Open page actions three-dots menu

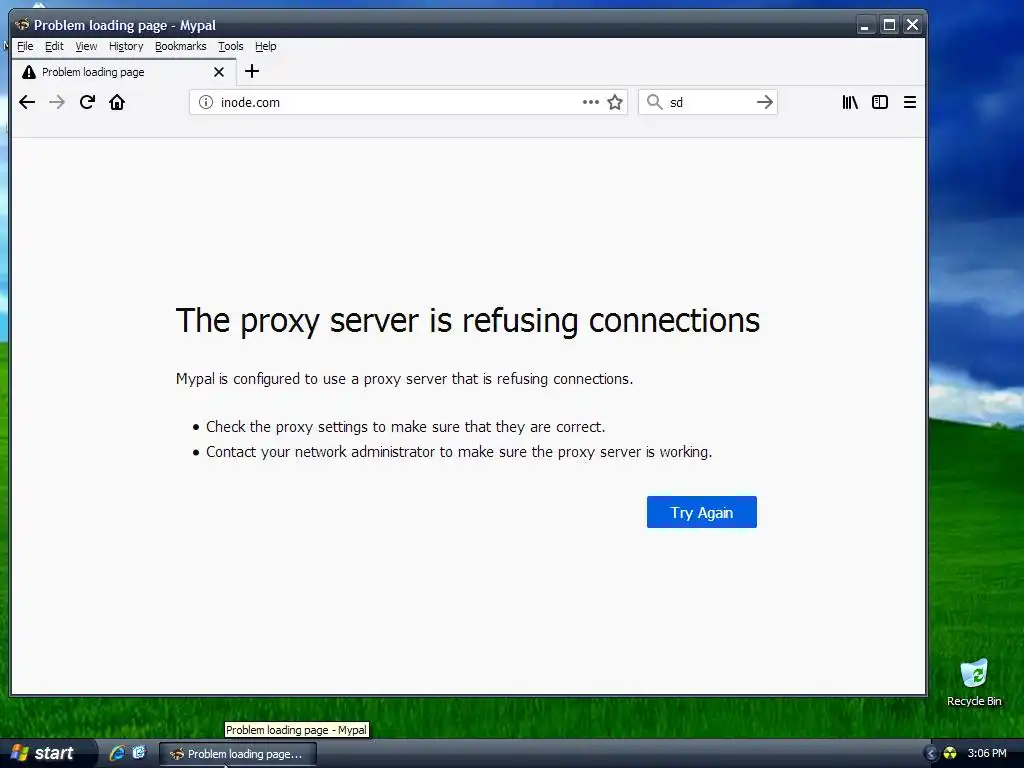coord(590,102)
